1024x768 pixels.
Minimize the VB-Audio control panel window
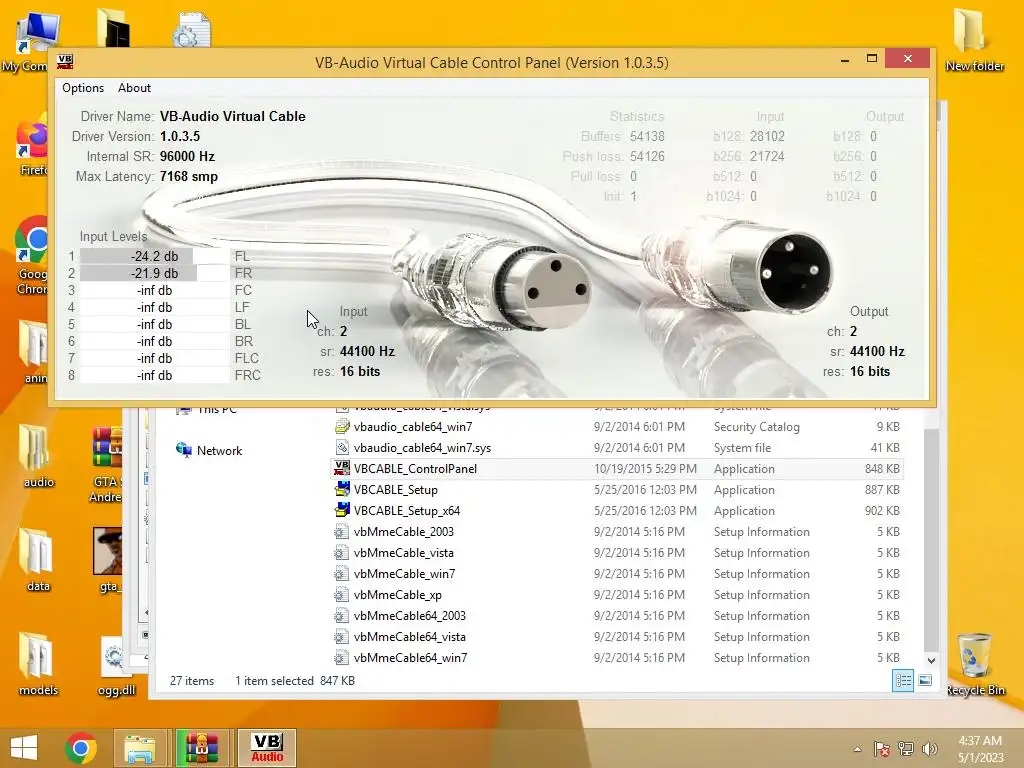point(845,59)
